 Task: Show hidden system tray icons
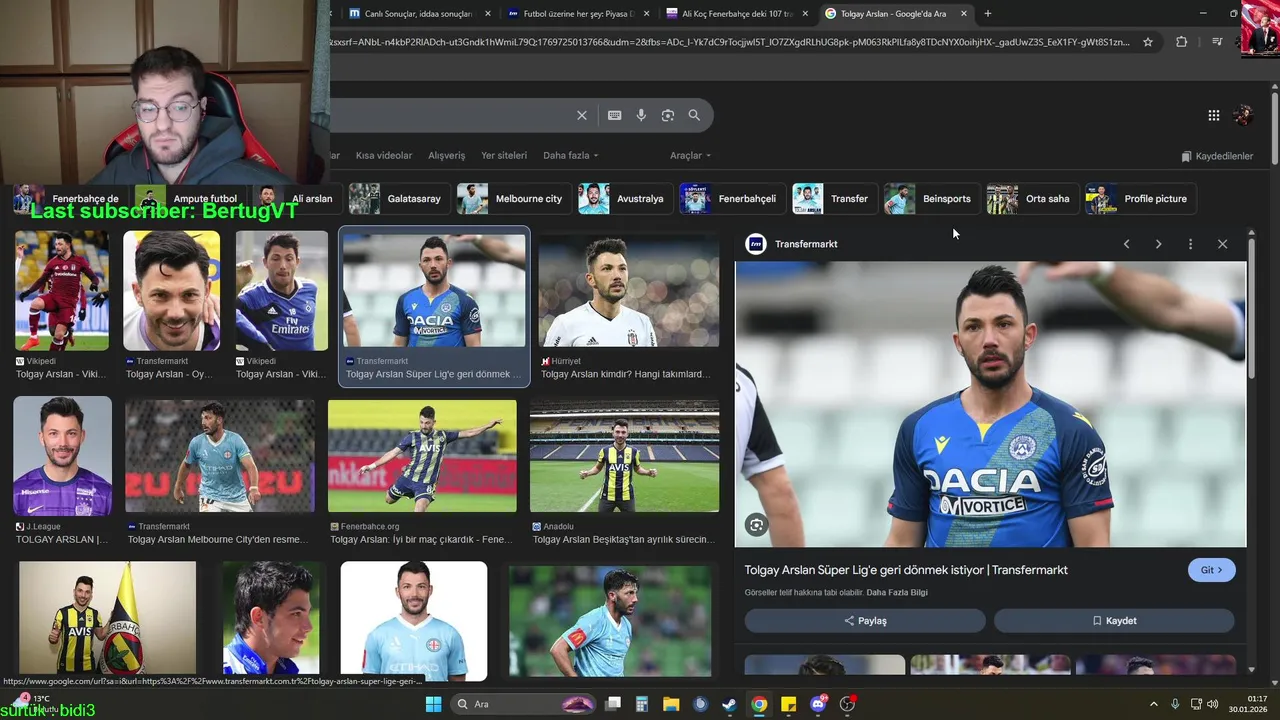1153,704
